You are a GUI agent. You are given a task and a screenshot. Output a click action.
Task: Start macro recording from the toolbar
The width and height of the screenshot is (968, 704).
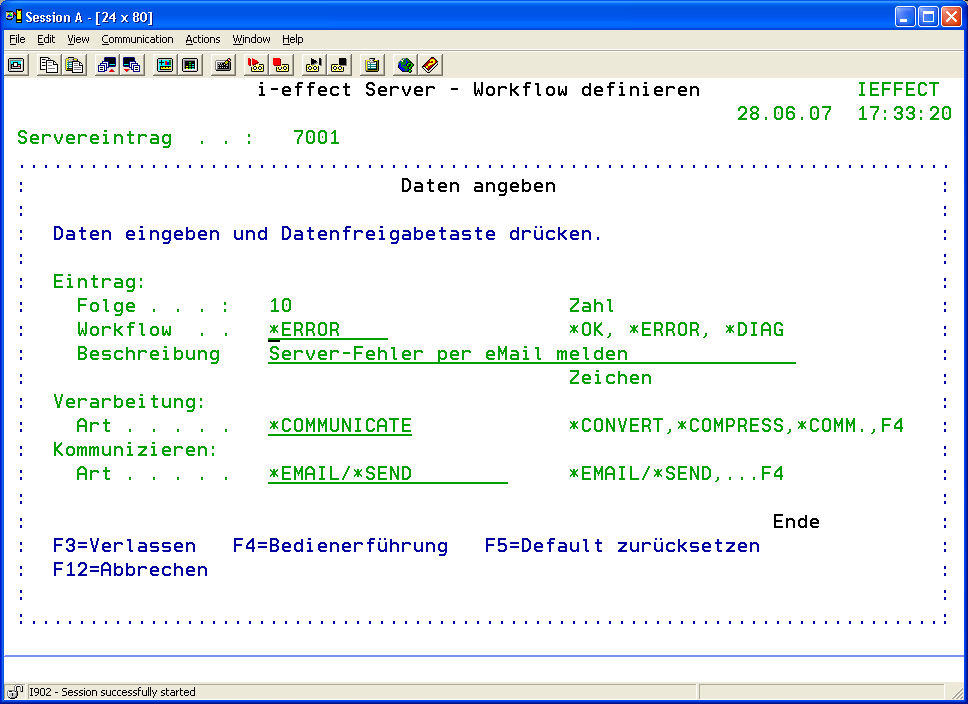(257, 65)
